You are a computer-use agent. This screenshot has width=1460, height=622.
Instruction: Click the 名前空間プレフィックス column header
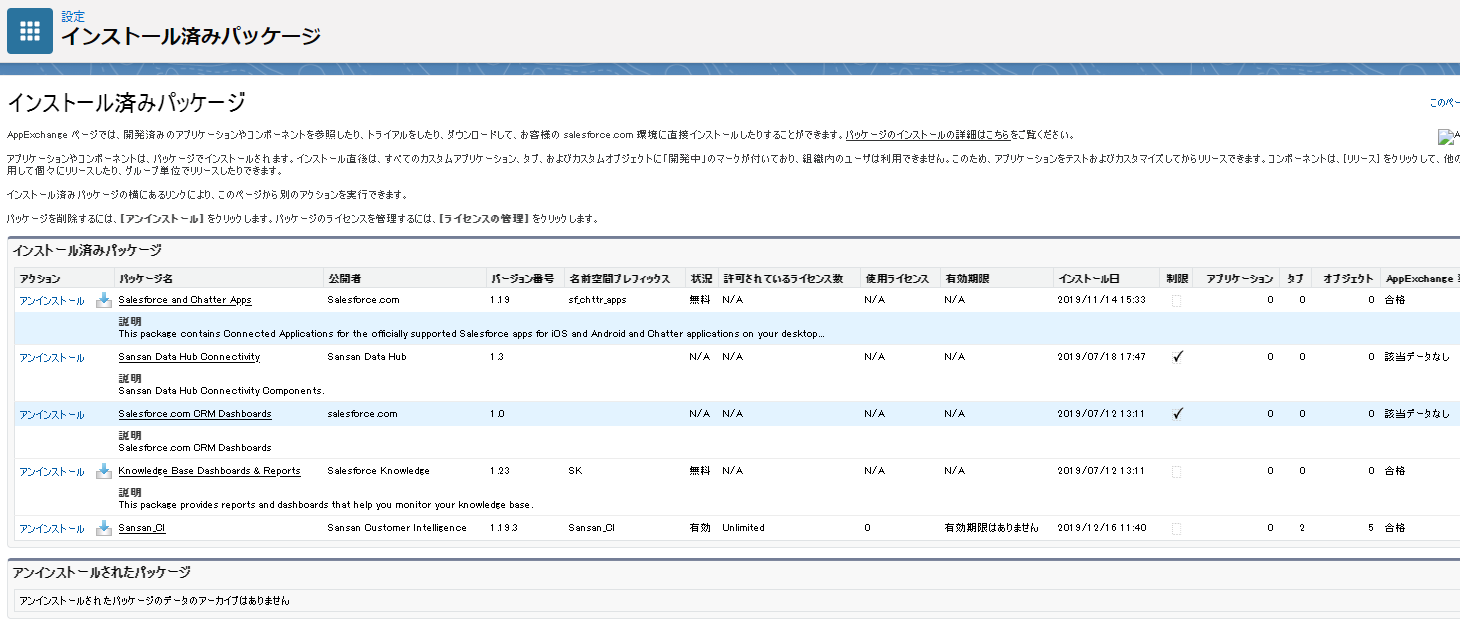pos(619,278)
